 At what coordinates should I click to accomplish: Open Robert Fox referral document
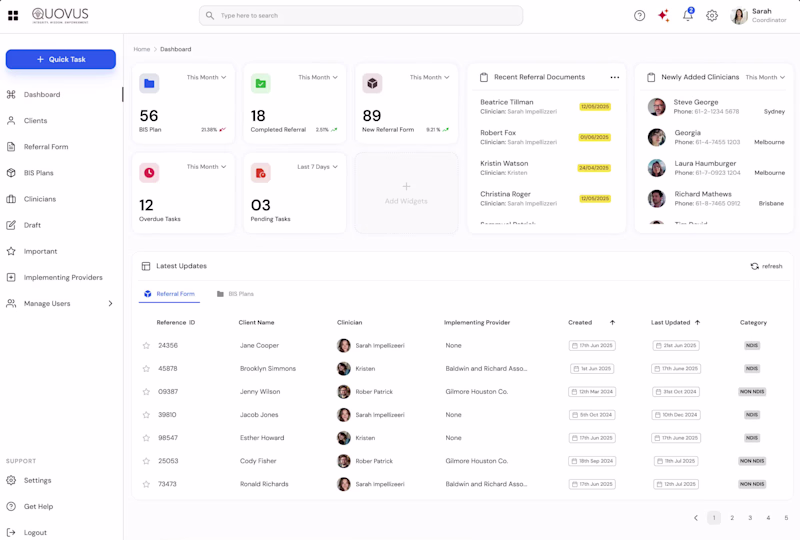546,137
